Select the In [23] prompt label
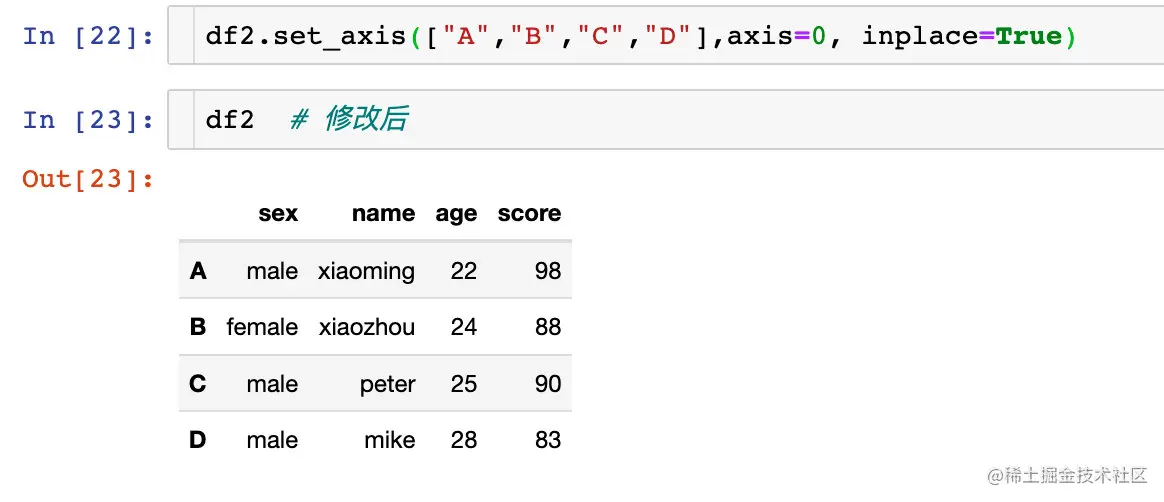This screenshot has height=502, width=1164. tap(88, 120)
